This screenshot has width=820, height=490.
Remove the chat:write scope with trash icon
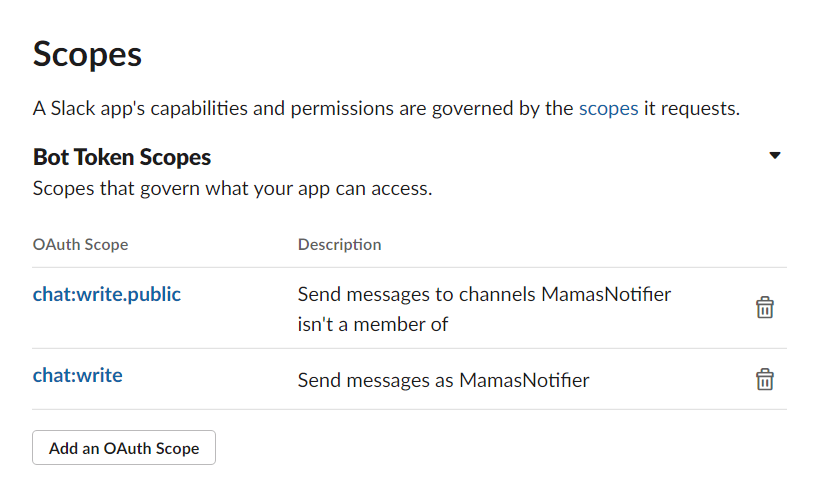(764, 379)
